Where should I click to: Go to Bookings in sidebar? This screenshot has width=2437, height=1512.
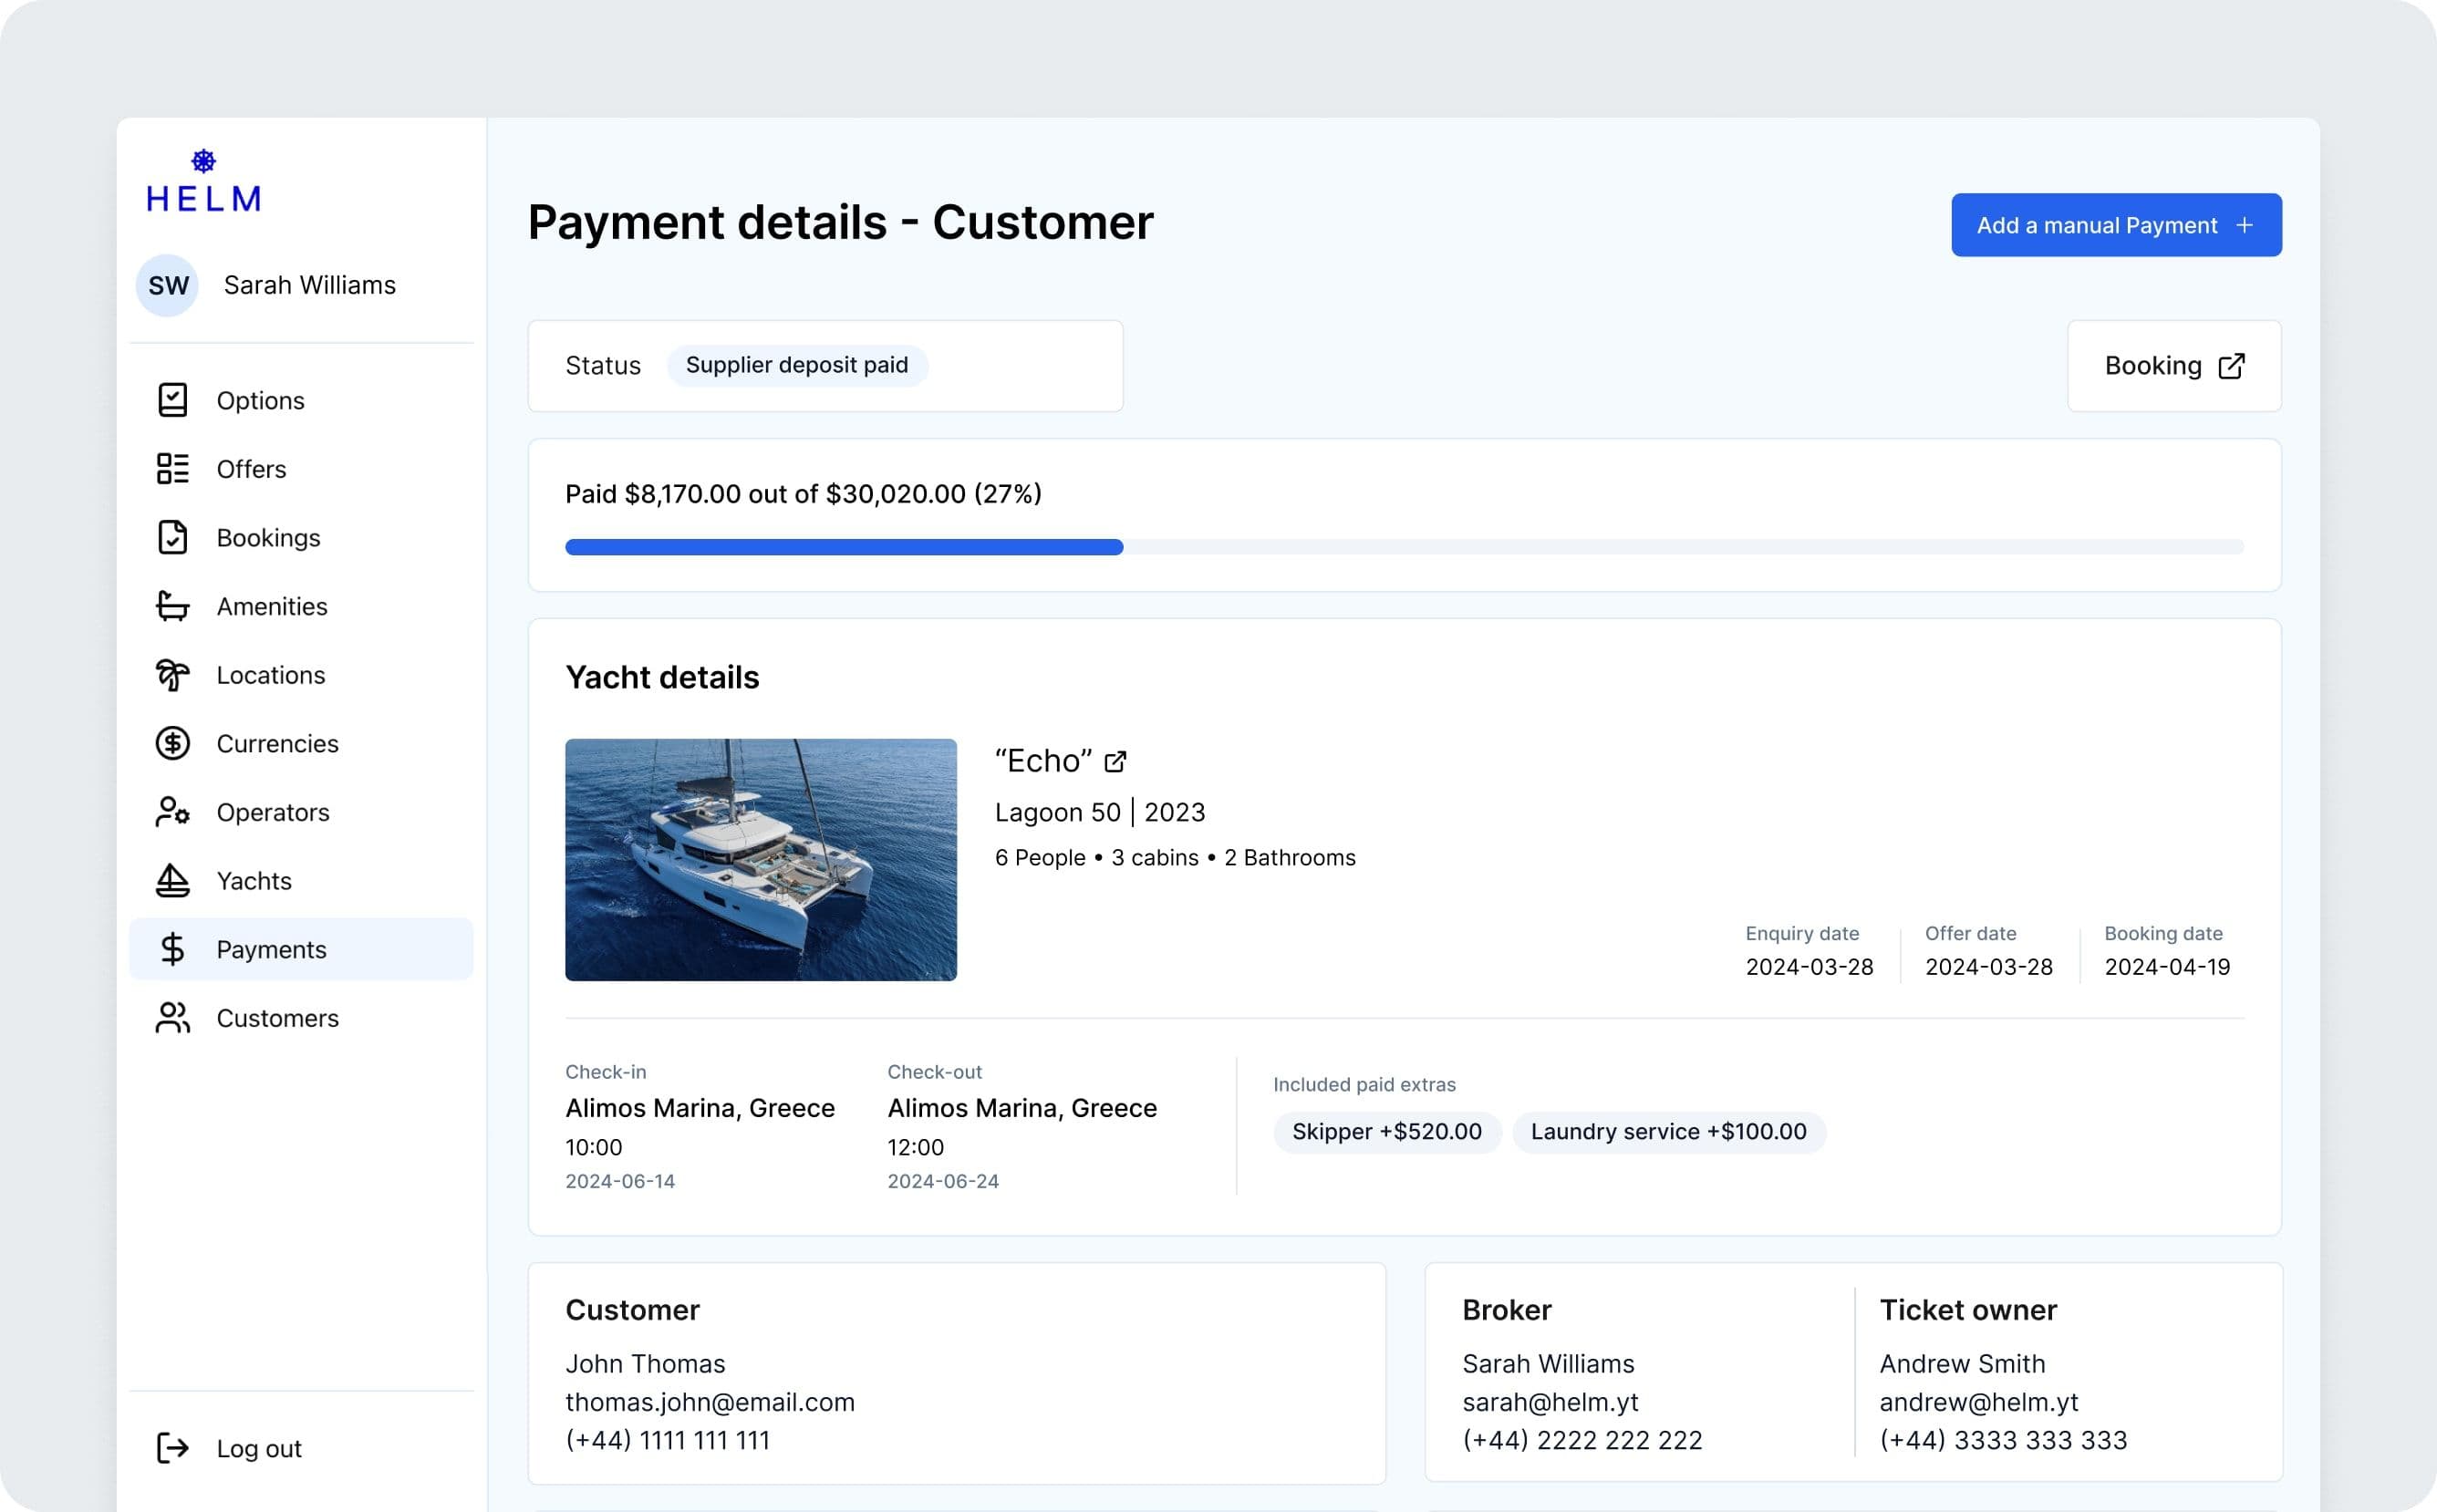pos(268,538)
